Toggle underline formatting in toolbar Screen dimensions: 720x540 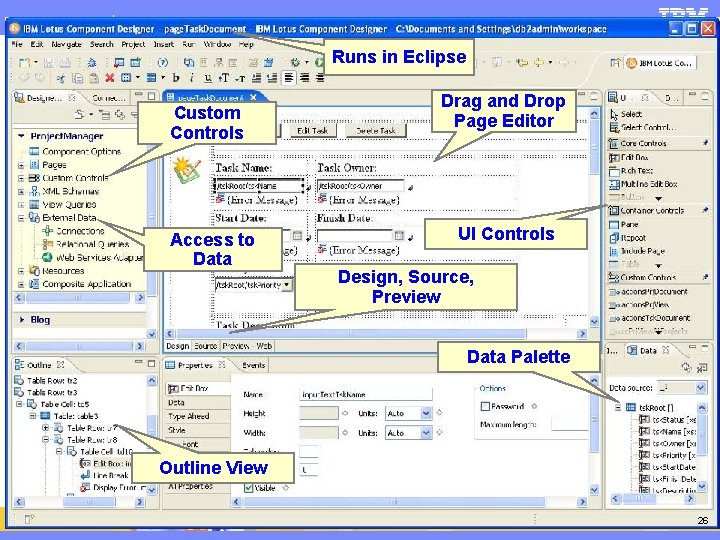208,78
